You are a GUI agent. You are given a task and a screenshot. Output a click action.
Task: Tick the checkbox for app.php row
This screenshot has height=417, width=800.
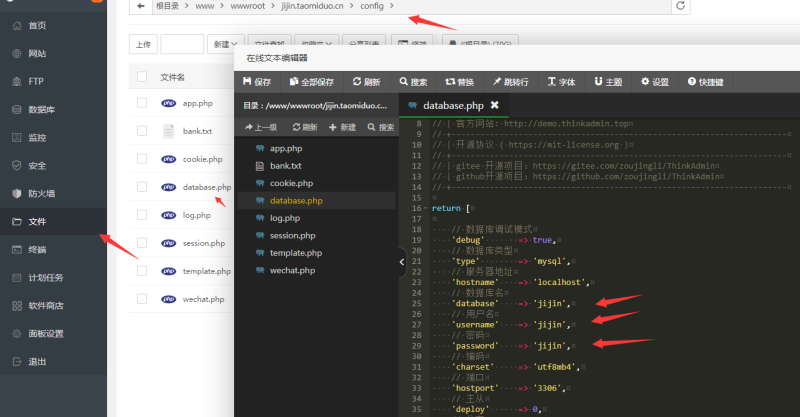click(142, 103)
